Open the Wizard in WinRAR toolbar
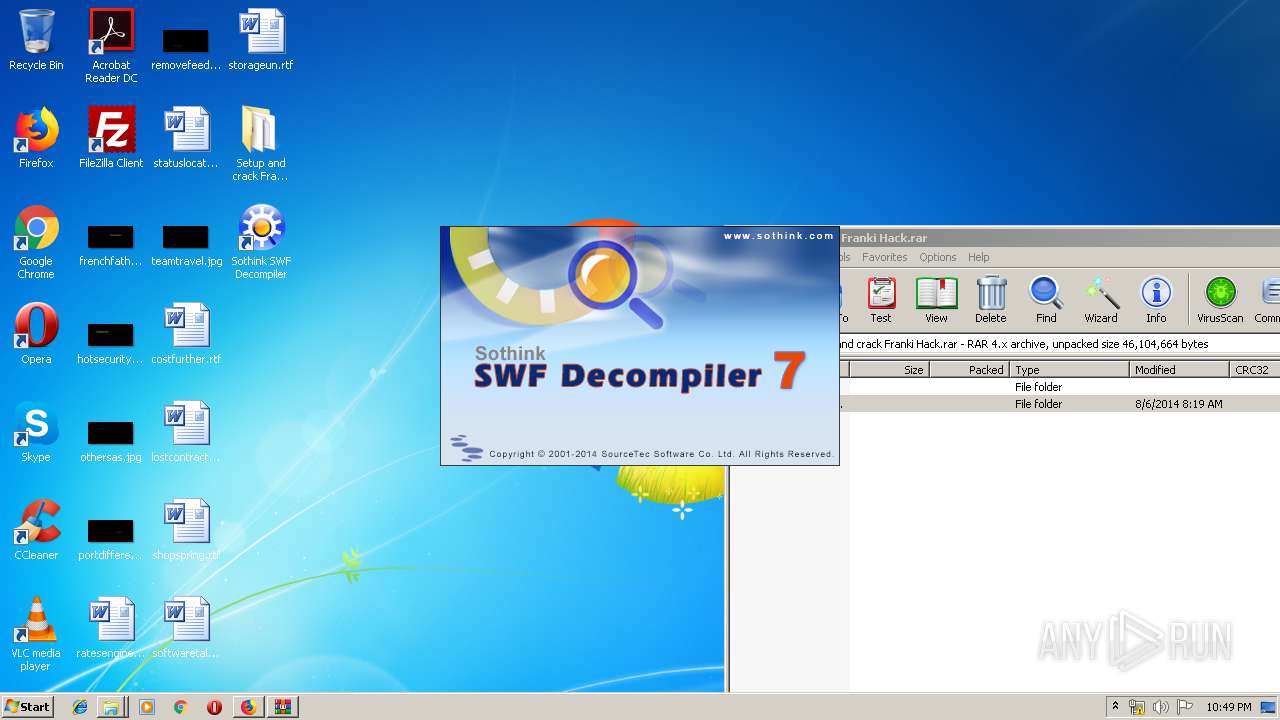The height and width of the screenshot is (720, 1280). pos(1101,300)
